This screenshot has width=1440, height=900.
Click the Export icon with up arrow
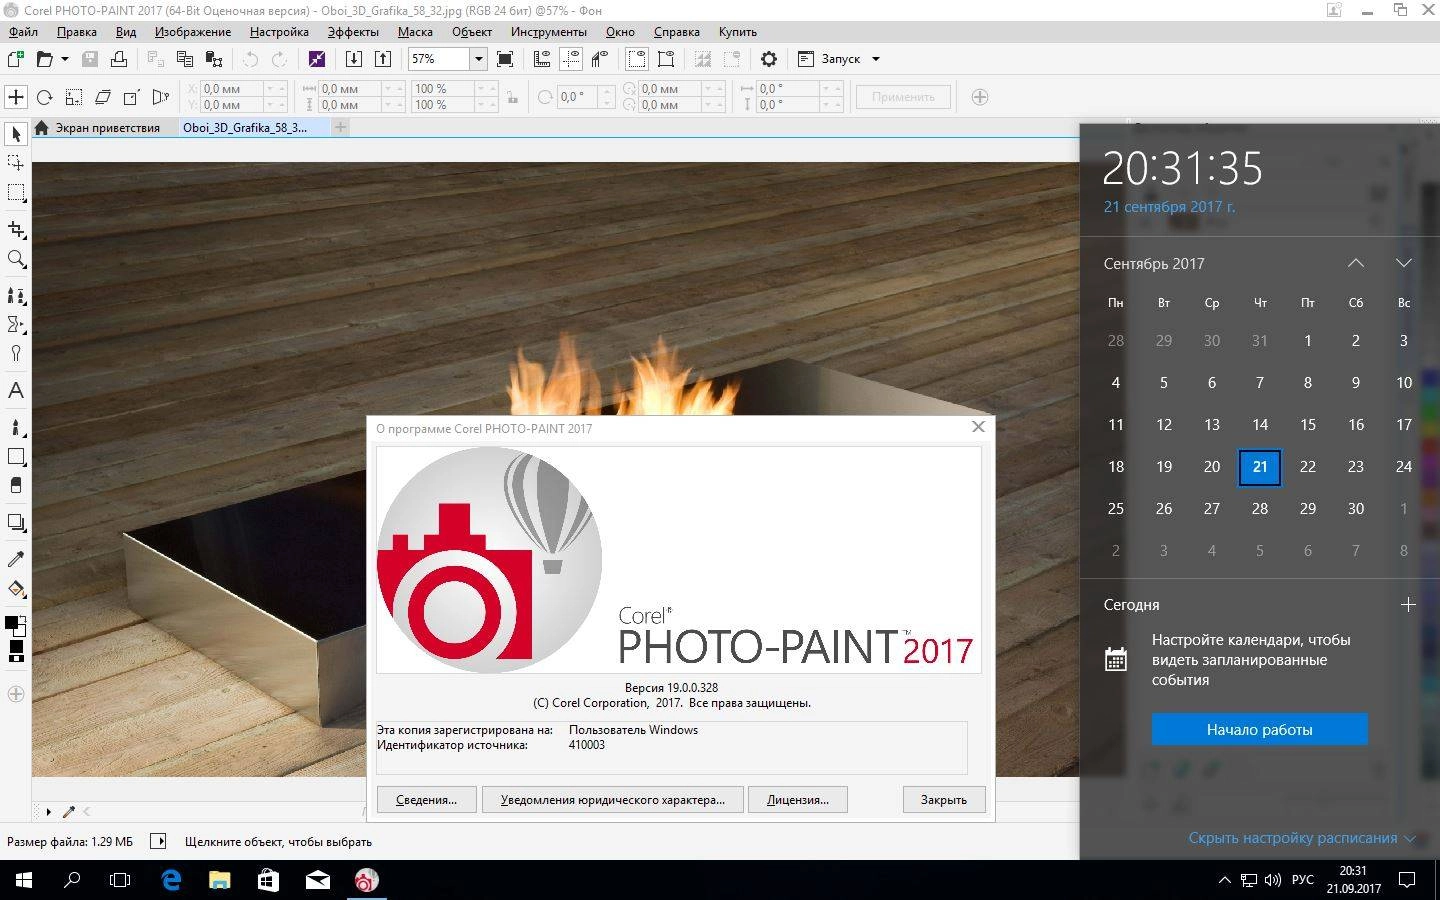tap(383, 59)
